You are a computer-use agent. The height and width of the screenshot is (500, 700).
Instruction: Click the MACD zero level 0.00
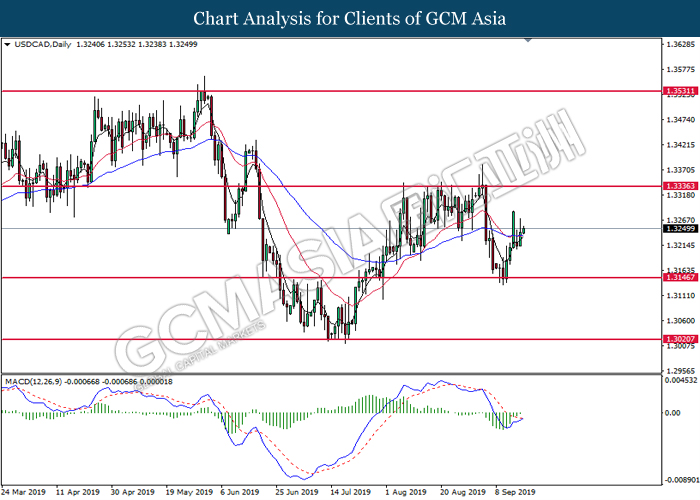(673, 413)
